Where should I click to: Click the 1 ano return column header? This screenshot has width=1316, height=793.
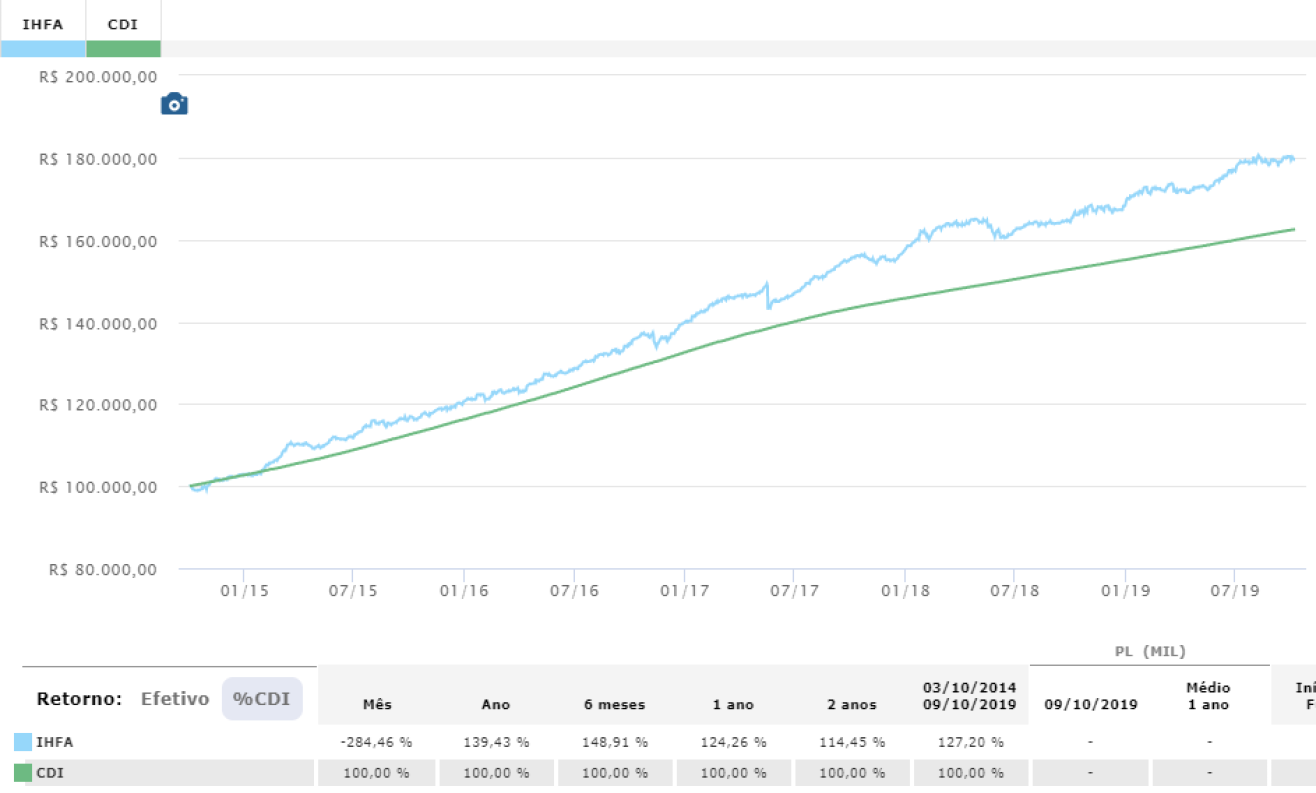[733, 704]
